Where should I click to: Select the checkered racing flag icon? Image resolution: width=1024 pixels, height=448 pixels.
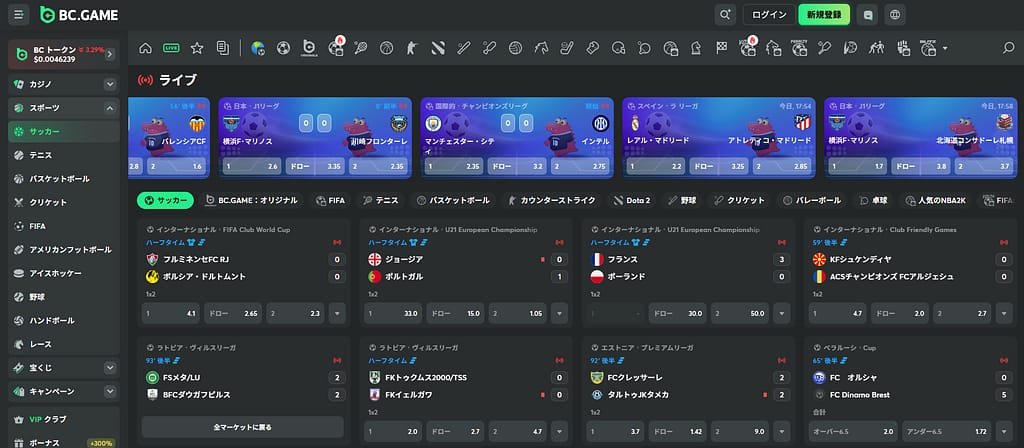click(x=722, y=48)
